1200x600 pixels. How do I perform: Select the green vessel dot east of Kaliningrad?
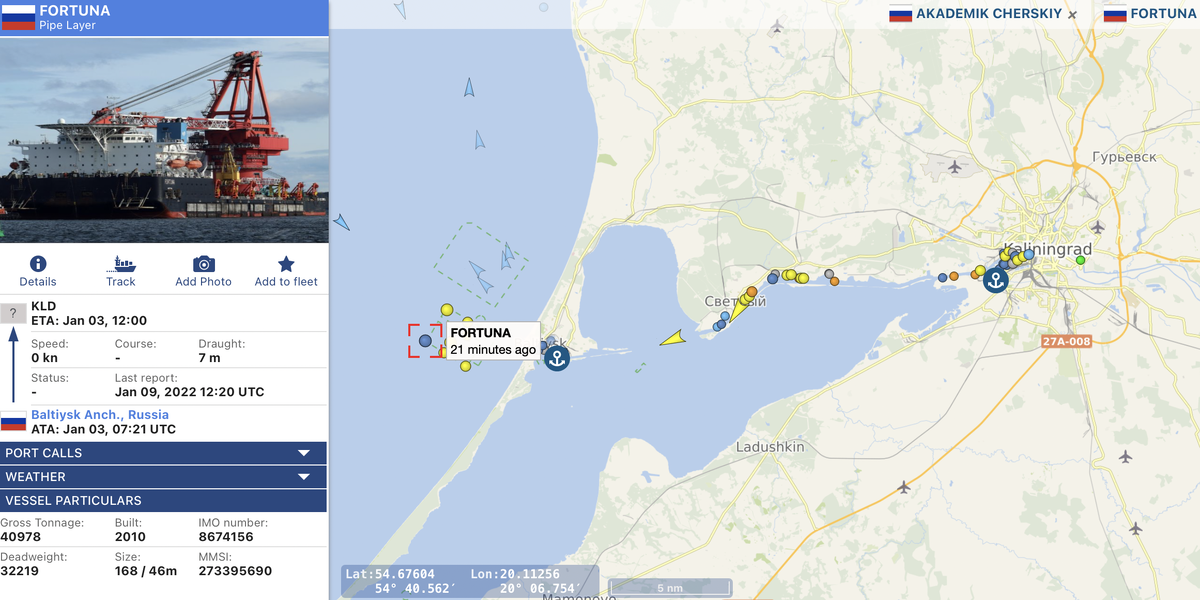pos(1080,260)
